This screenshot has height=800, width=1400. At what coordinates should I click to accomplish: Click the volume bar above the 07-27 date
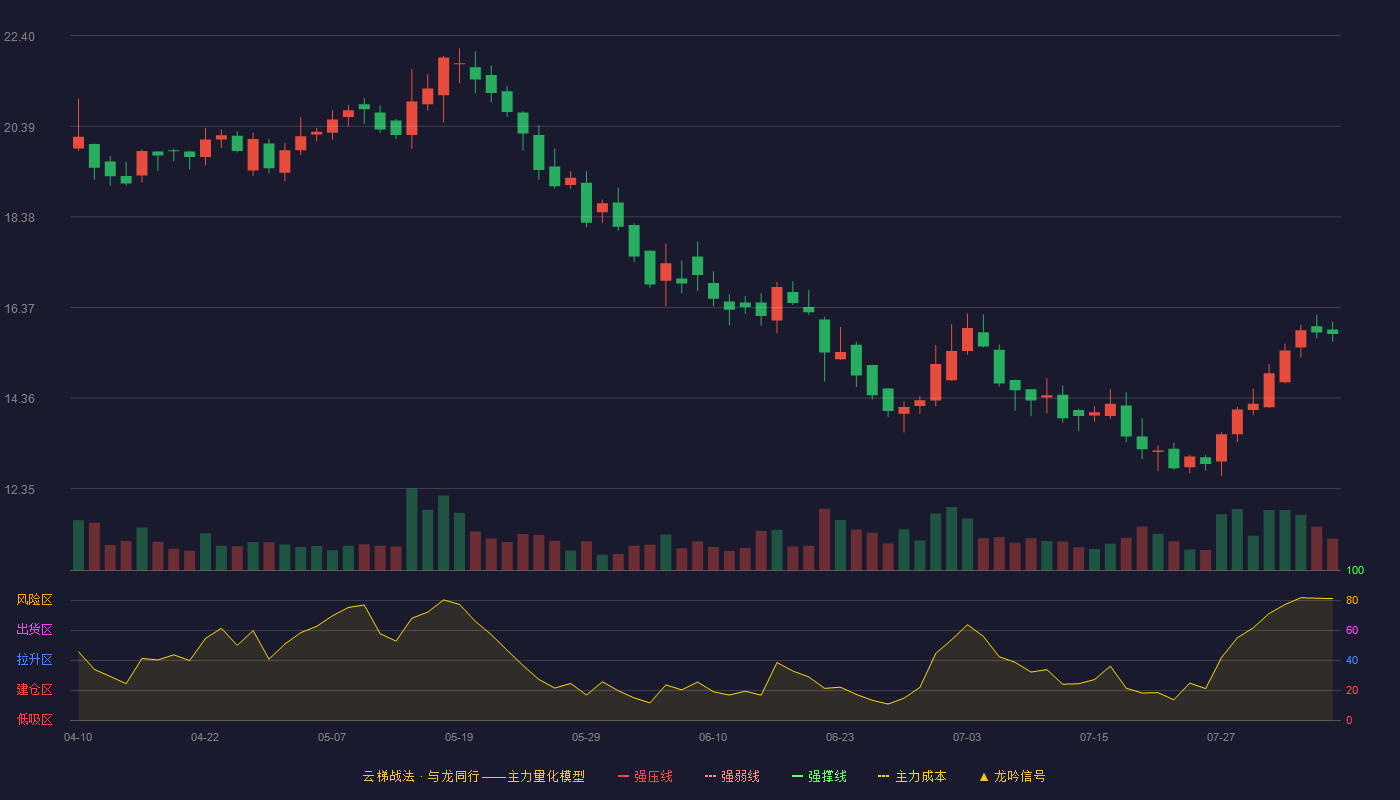[1221, 542]
